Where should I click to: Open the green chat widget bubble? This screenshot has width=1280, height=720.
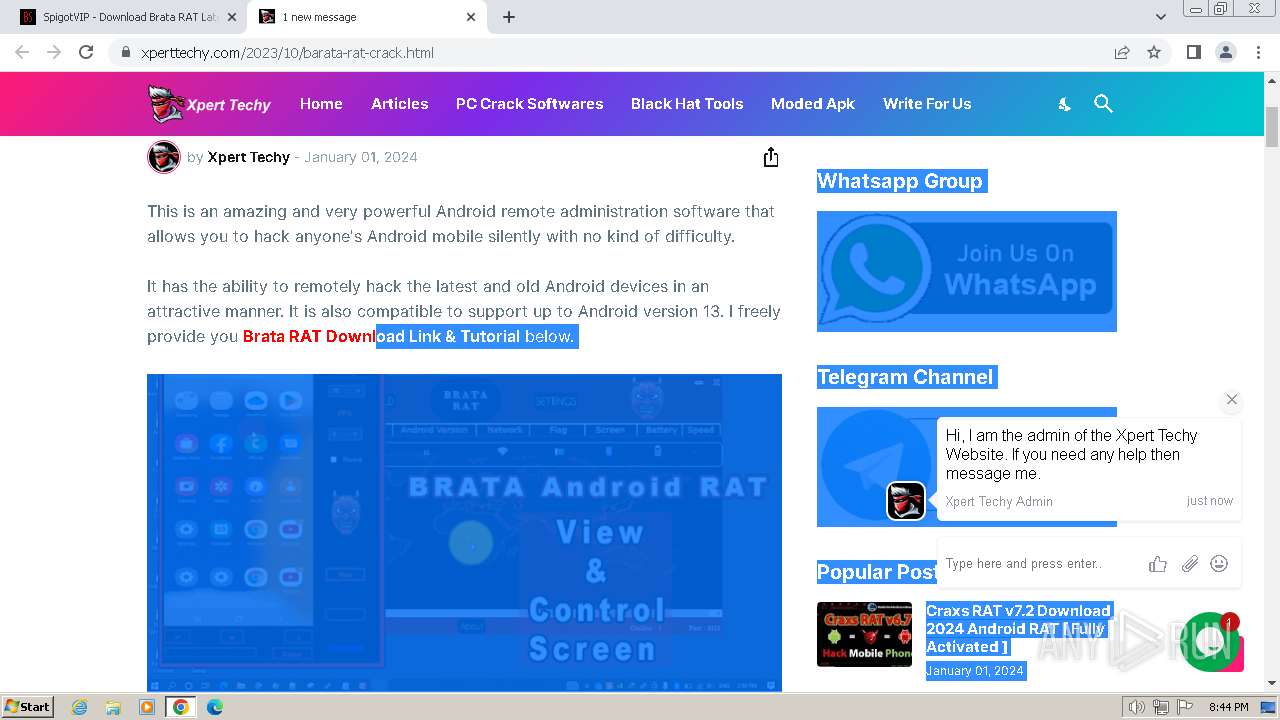[1211, 642]
